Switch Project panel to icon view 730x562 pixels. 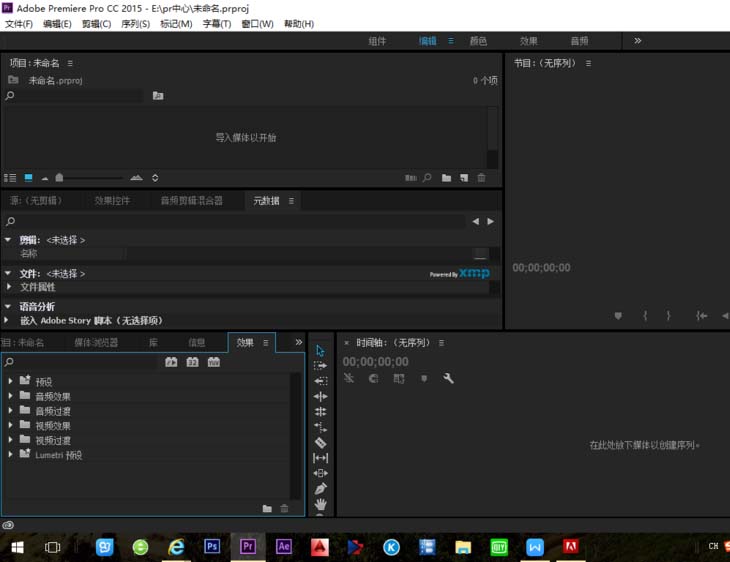click(28, 178)
